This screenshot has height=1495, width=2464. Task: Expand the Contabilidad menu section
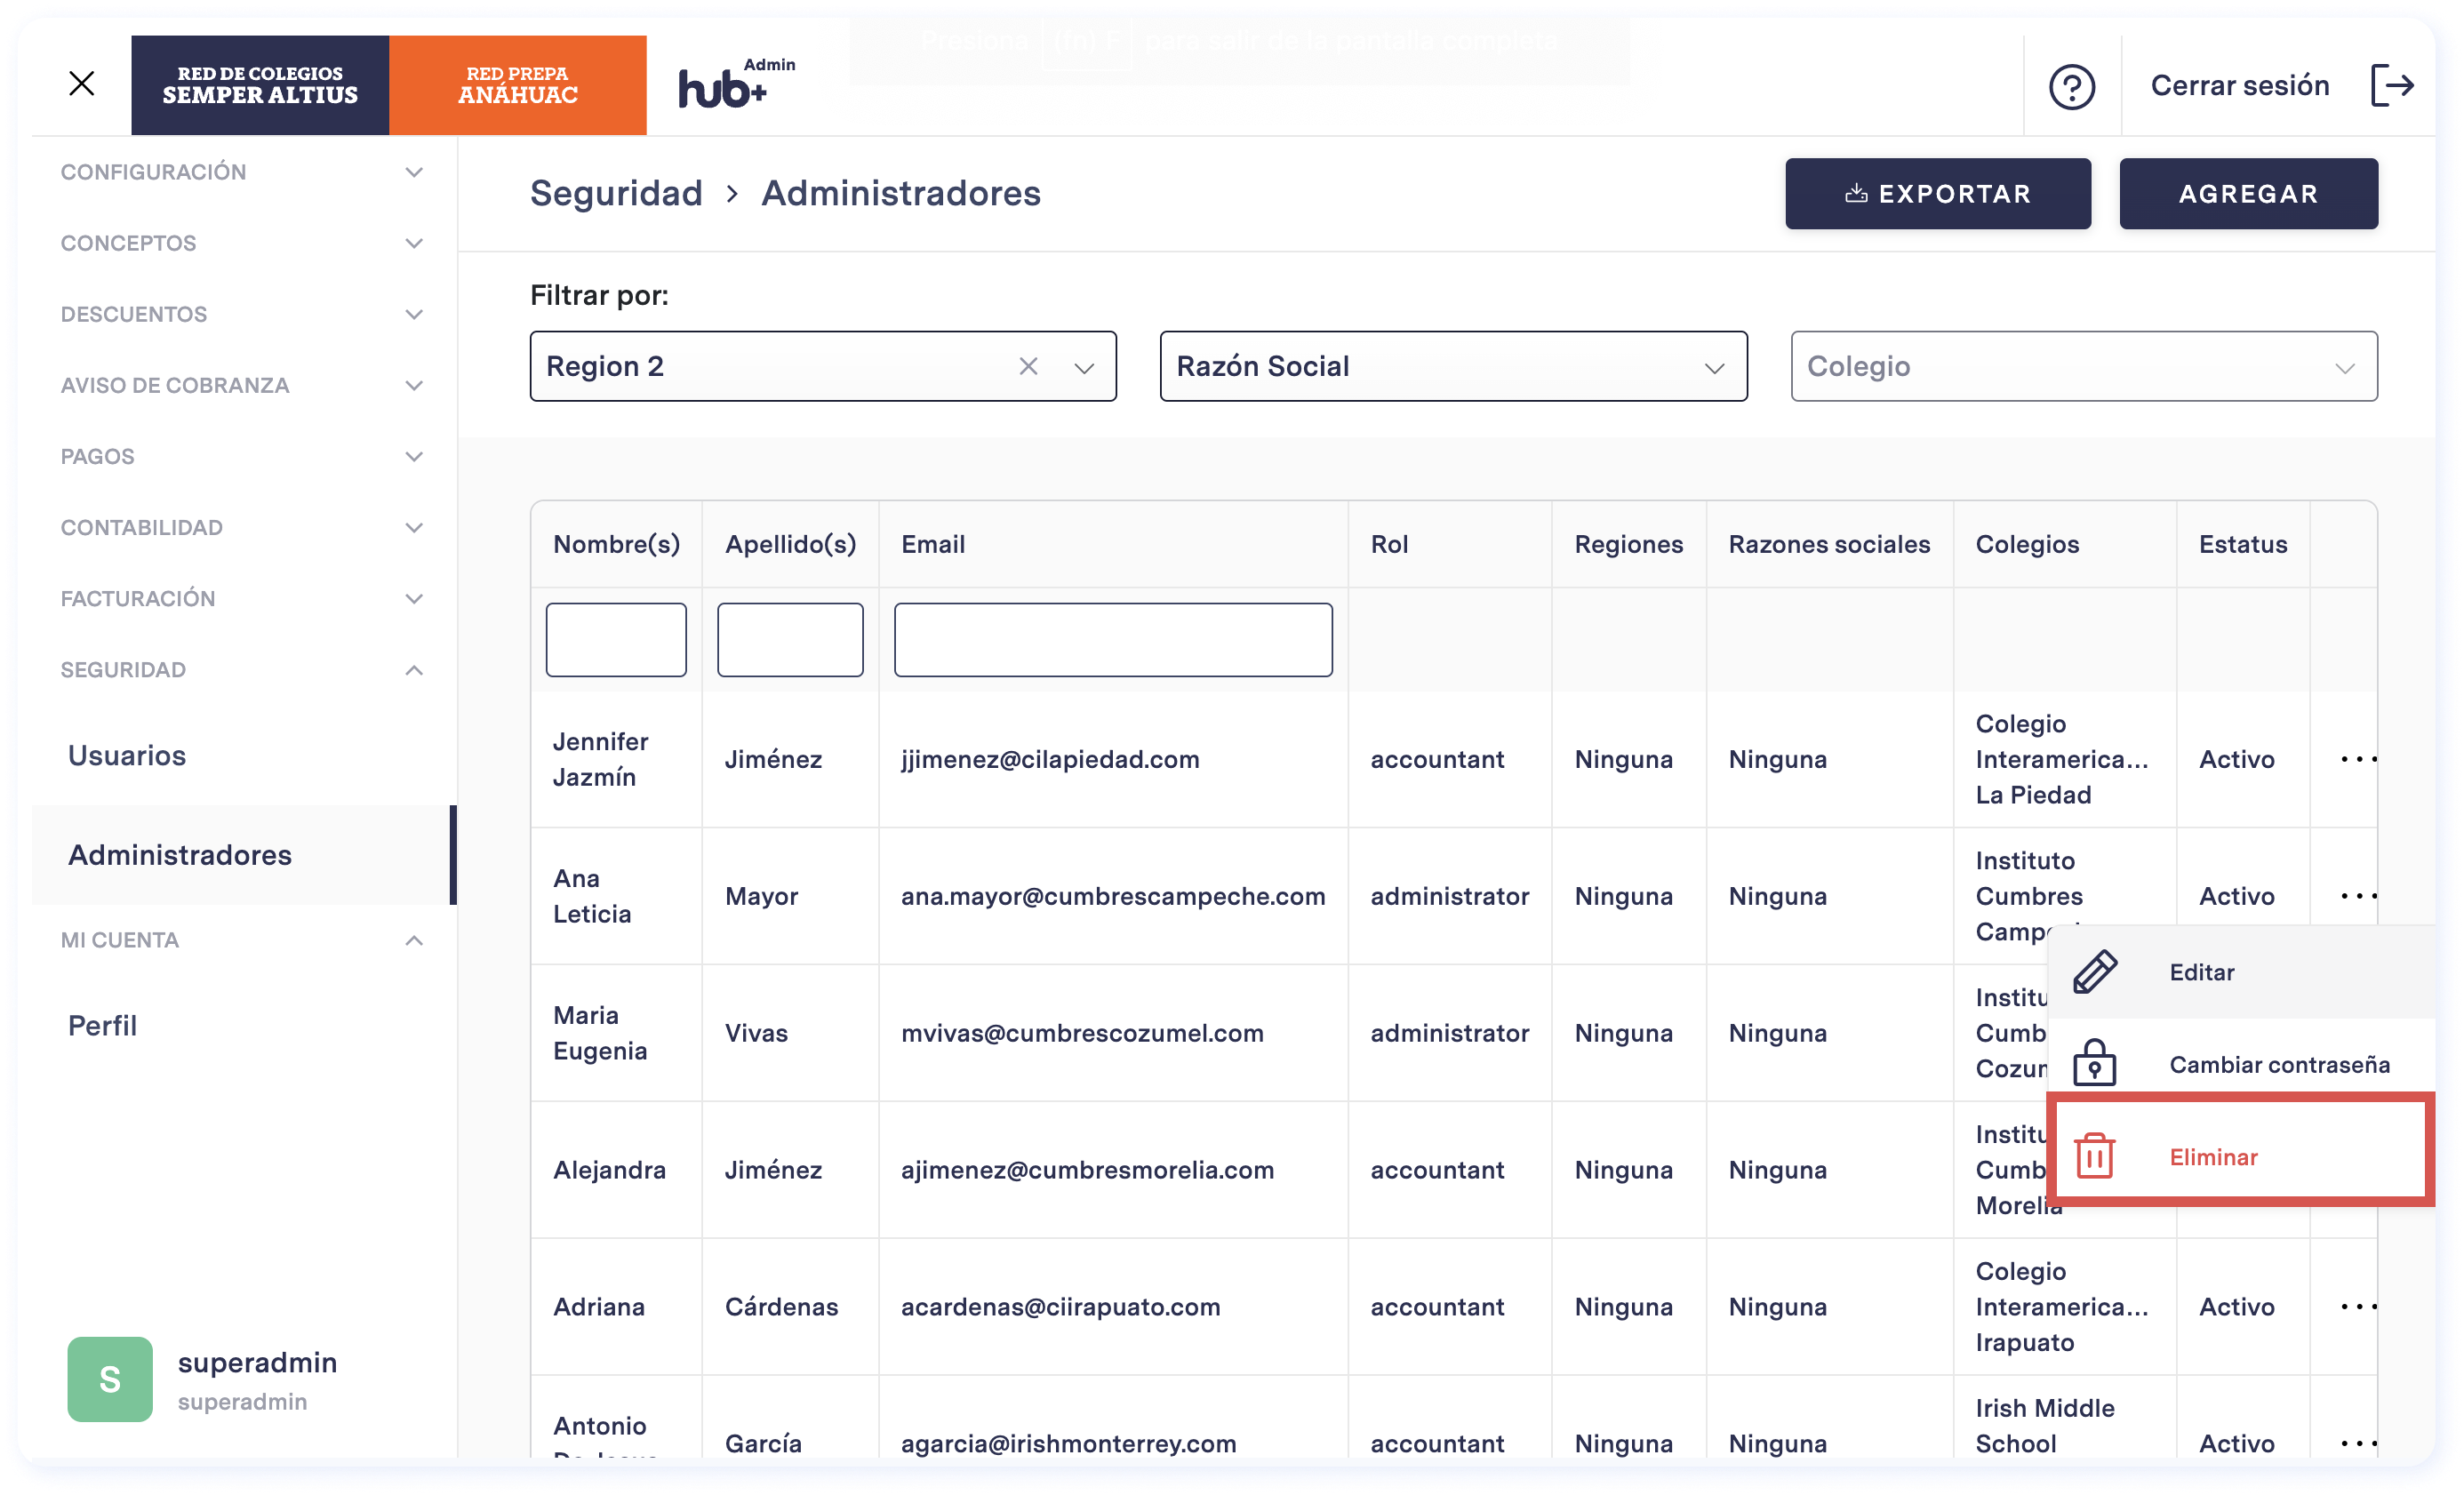pos(243,527)
